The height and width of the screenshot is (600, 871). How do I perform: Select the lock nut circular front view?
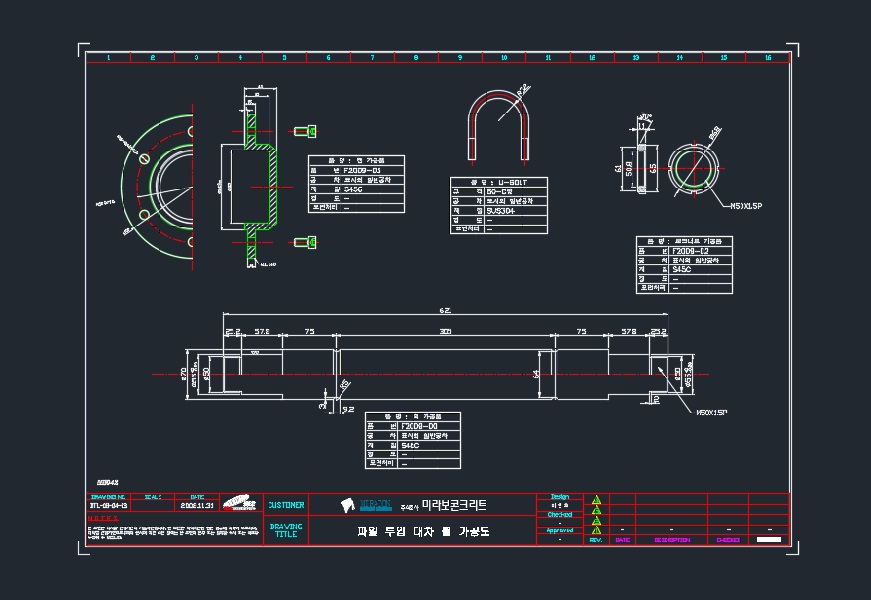click(693, 168)
